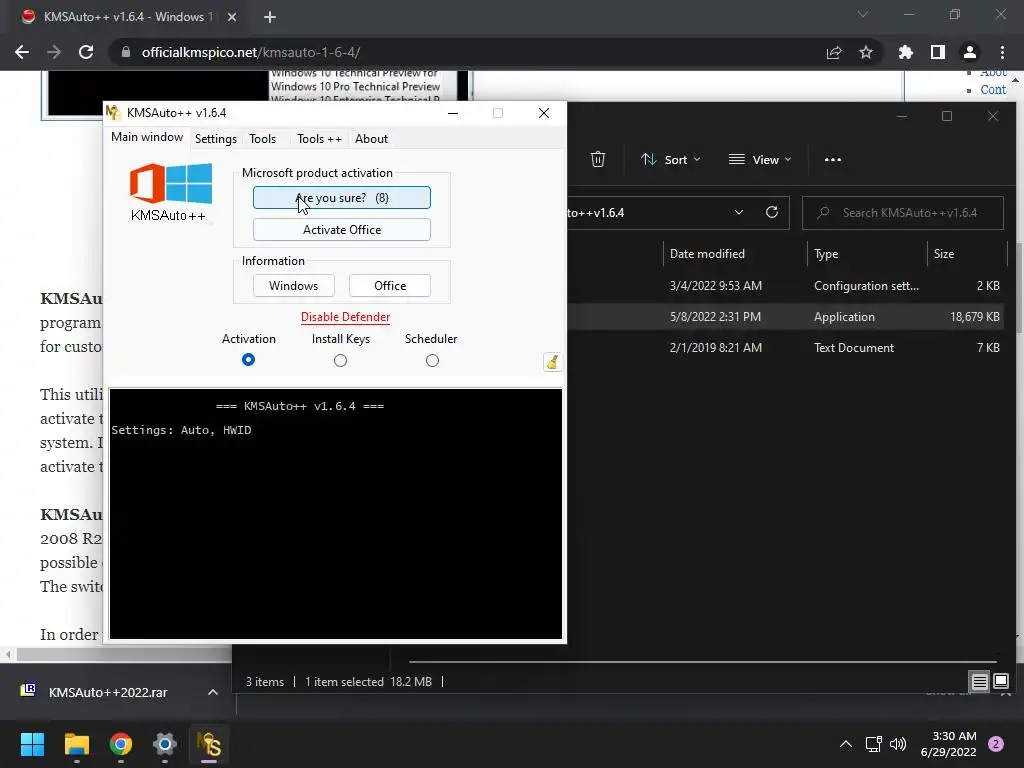
Task: Click the Activate Office button
Action: (x=342, y=230)
